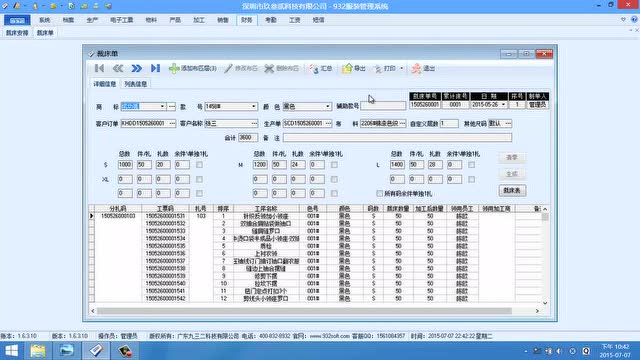
Task: Open the 生产 menu
Action: (92, 20)
